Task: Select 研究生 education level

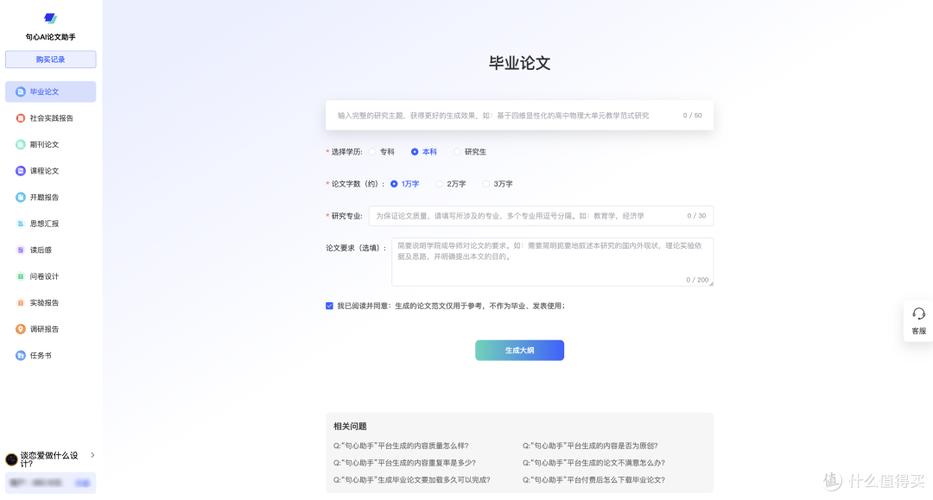Action: pos(456,152)
